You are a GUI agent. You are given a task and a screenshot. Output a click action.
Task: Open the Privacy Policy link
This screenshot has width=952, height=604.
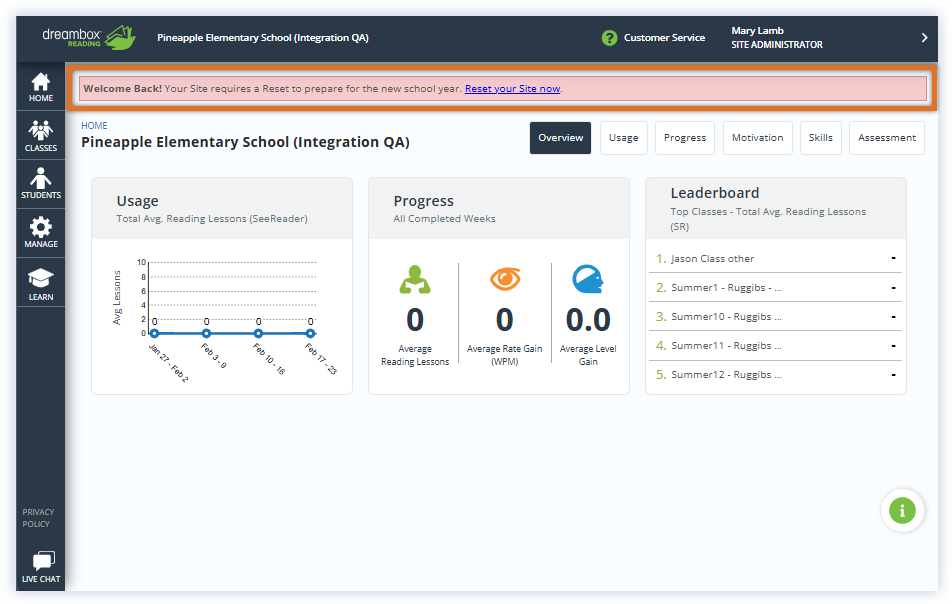click(x=38, y=518)
